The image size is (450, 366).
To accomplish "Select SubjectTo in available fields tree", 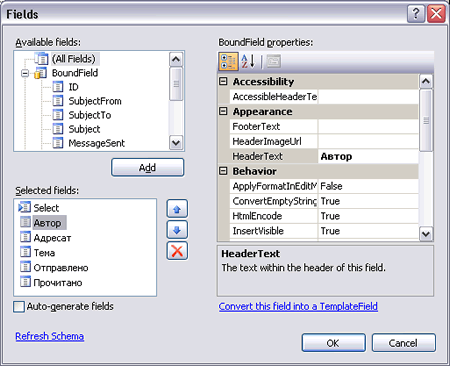I will (90, 115).
